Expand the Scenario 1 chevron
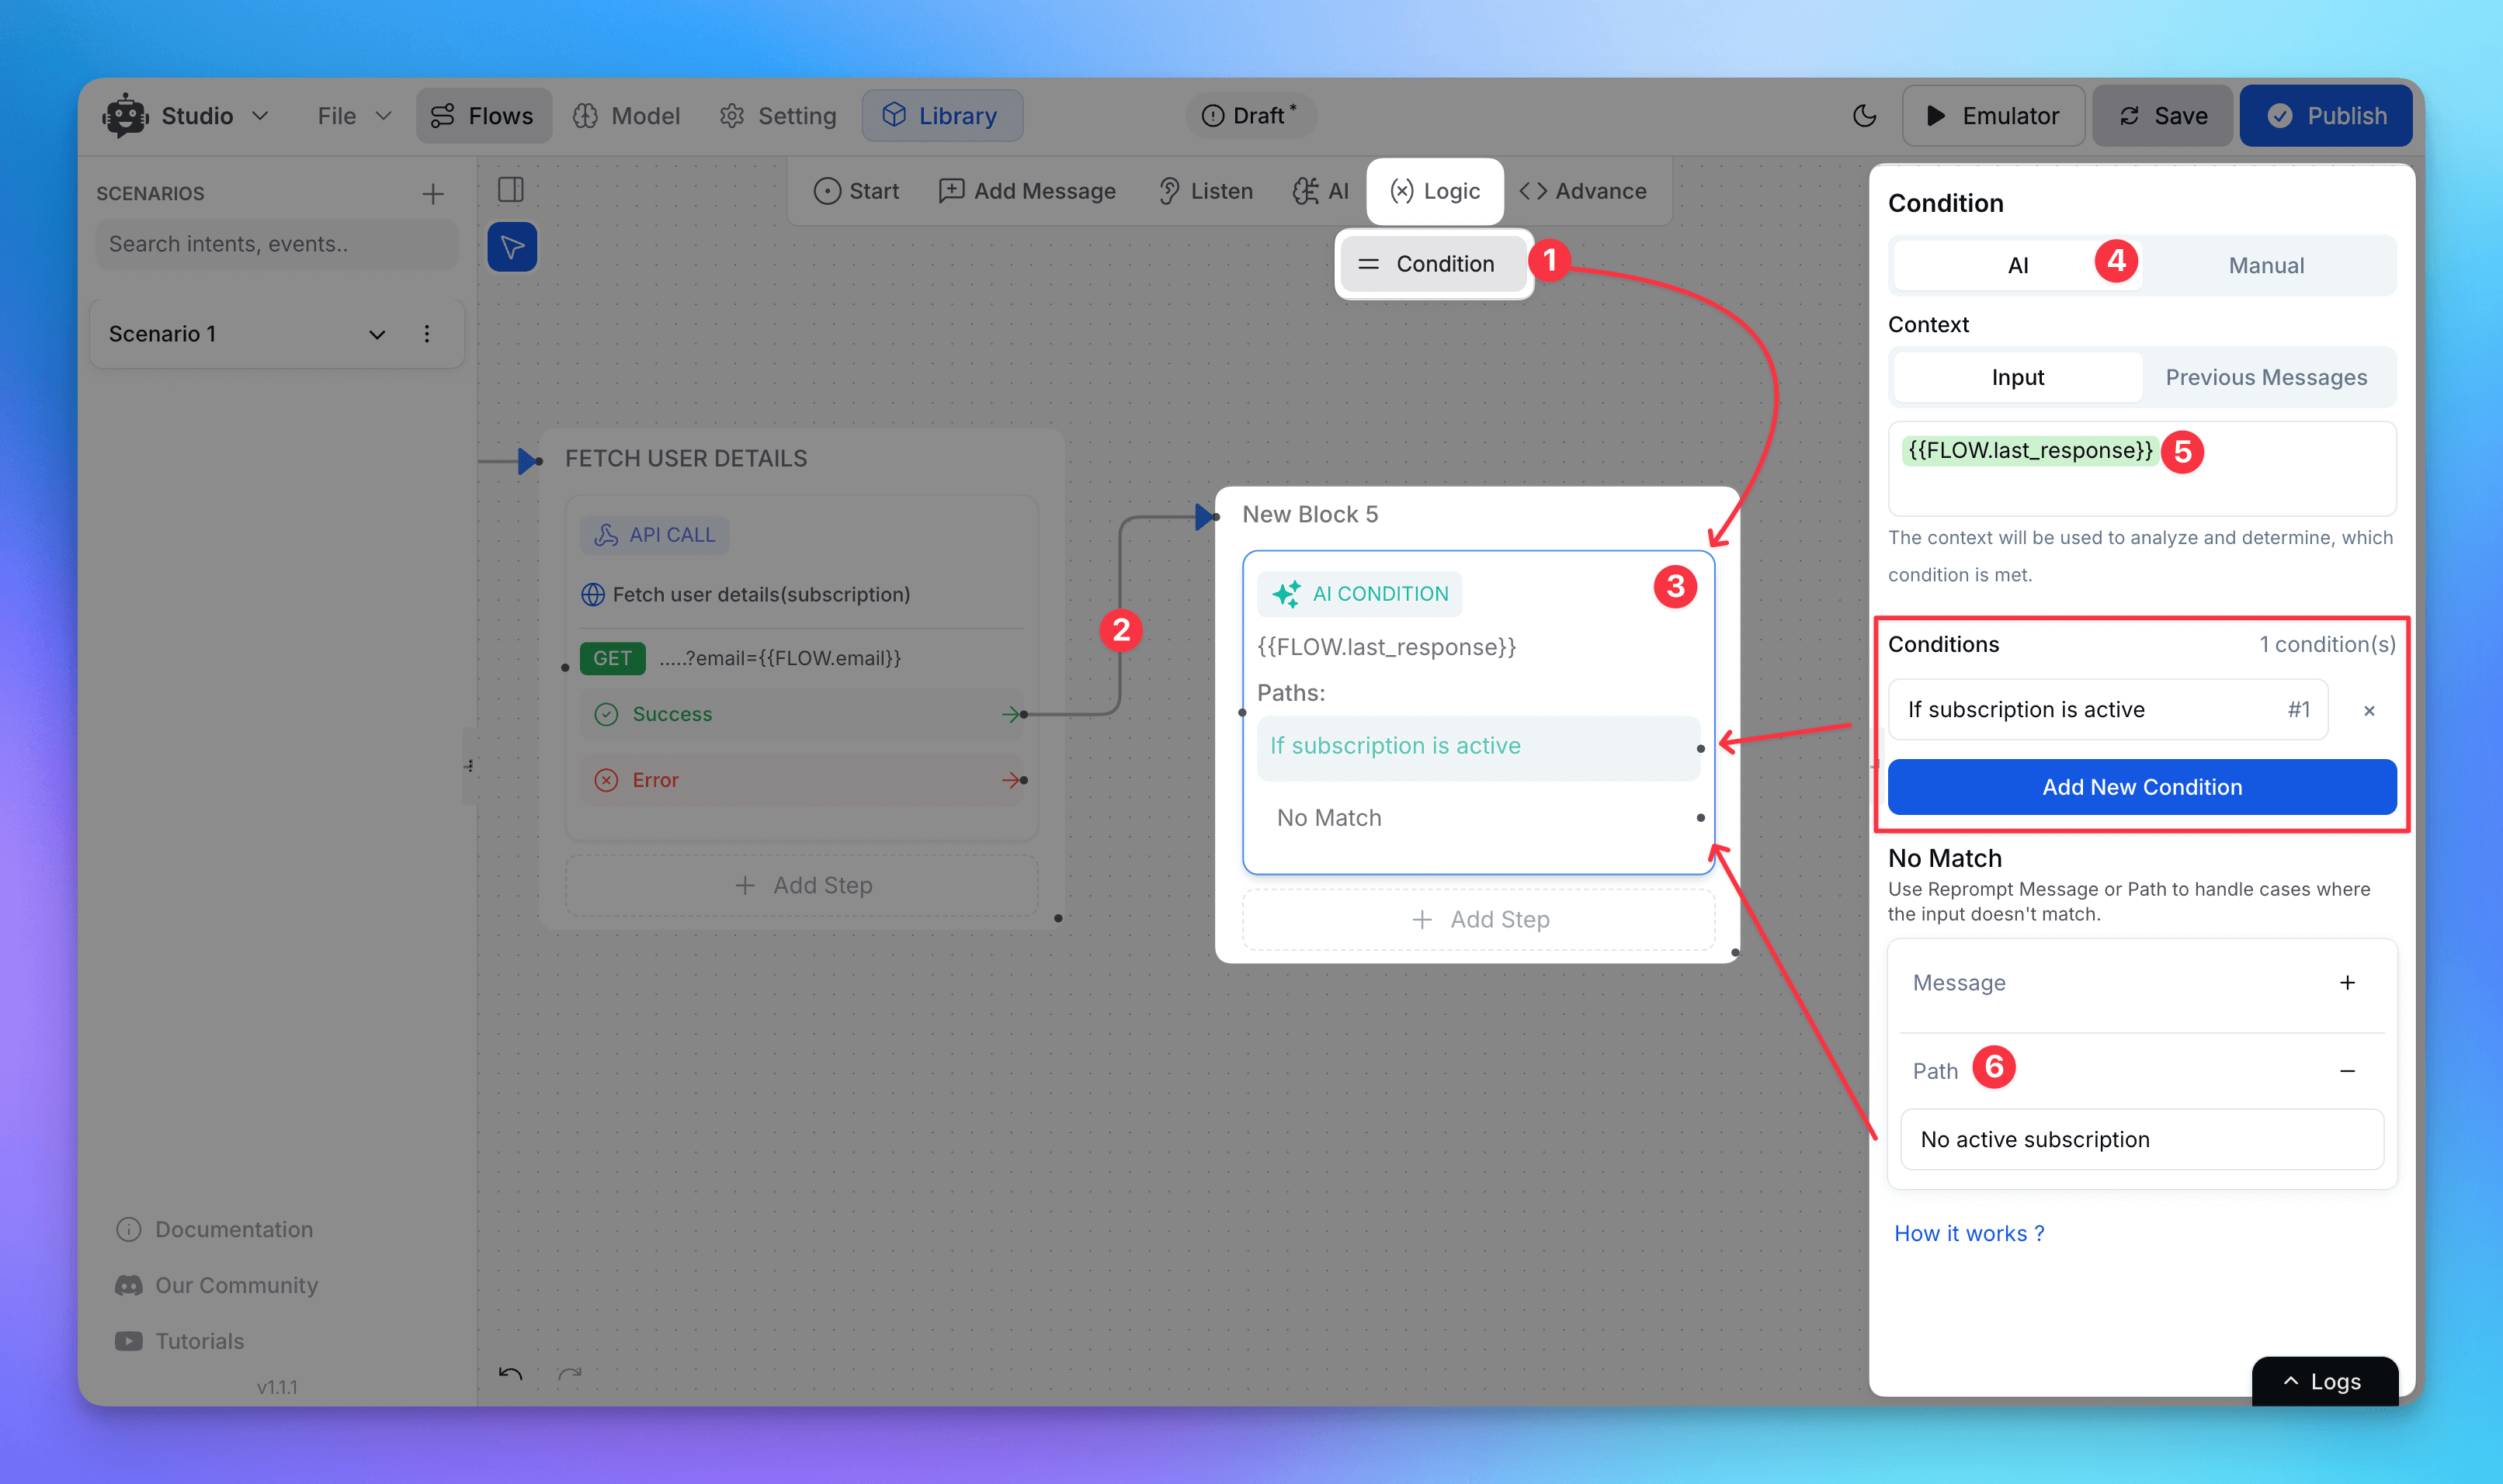 click(x=377, y=334)
